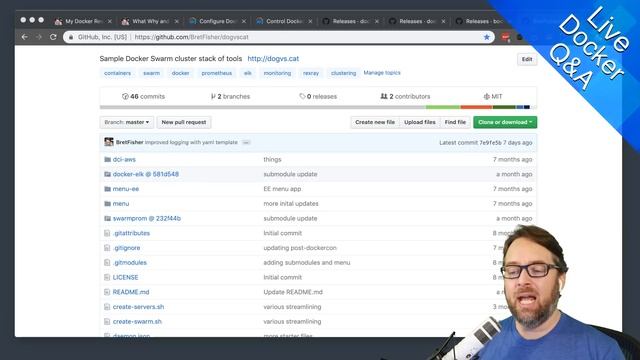Image resolution: width=640 pixels, height=360 pixels.
Task: Select the monitoring topic tag
Action: click(277, 73)
